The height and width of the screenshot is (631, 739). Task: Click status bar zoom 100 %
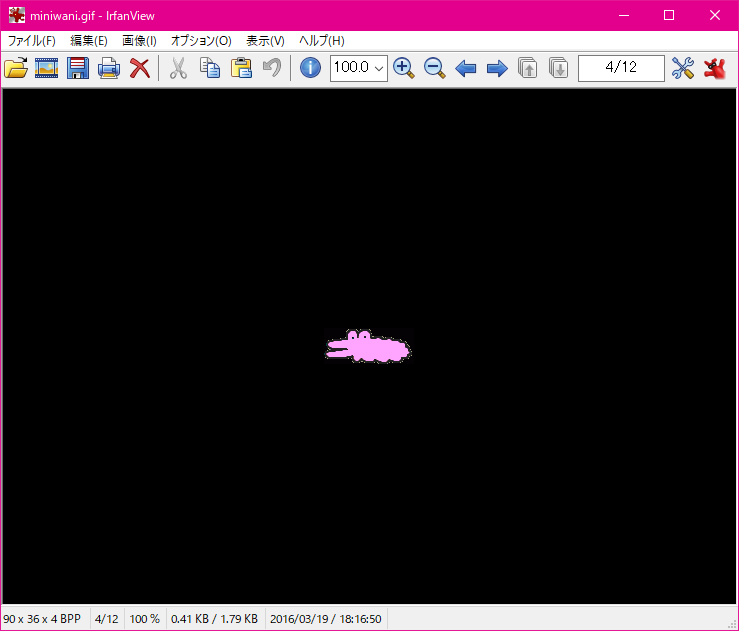coord(145,619)
